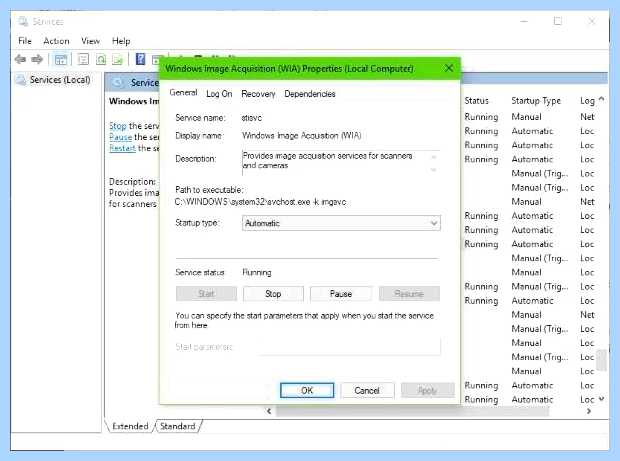This screenshot has width=620, height=461.
Task: Click the Back arrow in the Services toolbar
Action: tap(20, 60)
